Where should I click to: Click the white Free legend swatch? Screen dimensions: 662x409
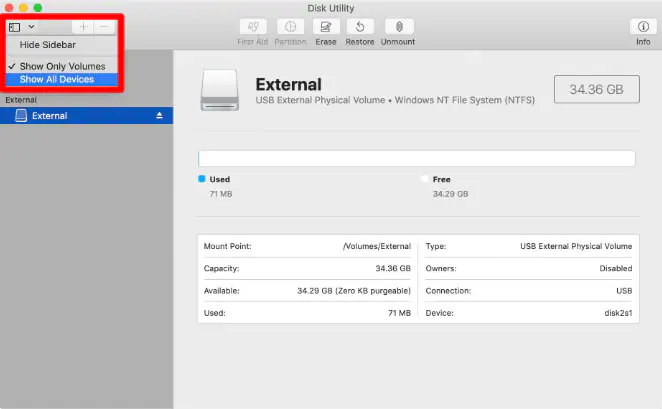[425, 179]
